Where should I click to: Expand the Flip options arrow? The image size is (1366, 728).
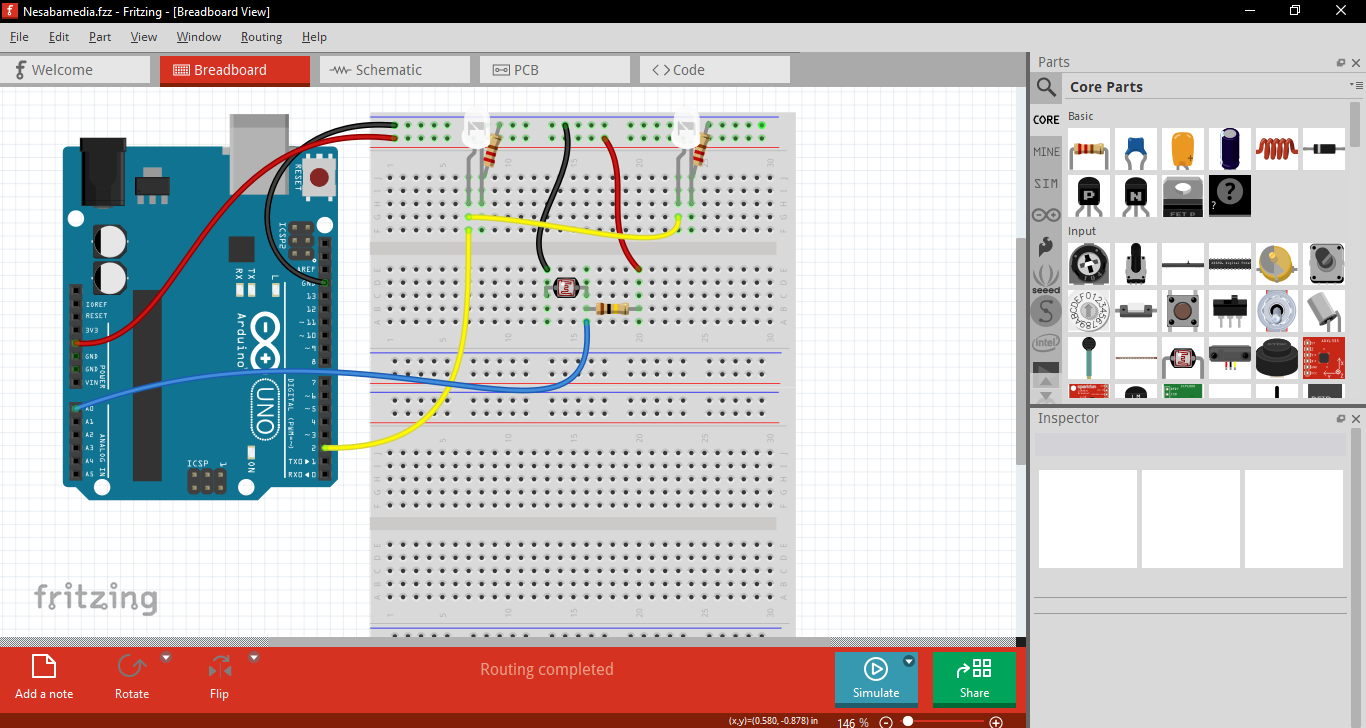[x=254, y=658]
